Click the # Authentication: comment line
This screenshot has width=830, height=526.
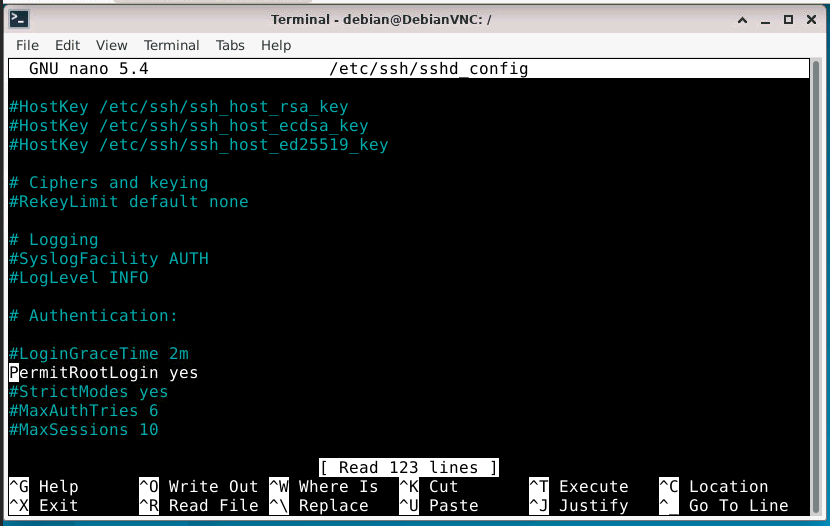(94, 316)
